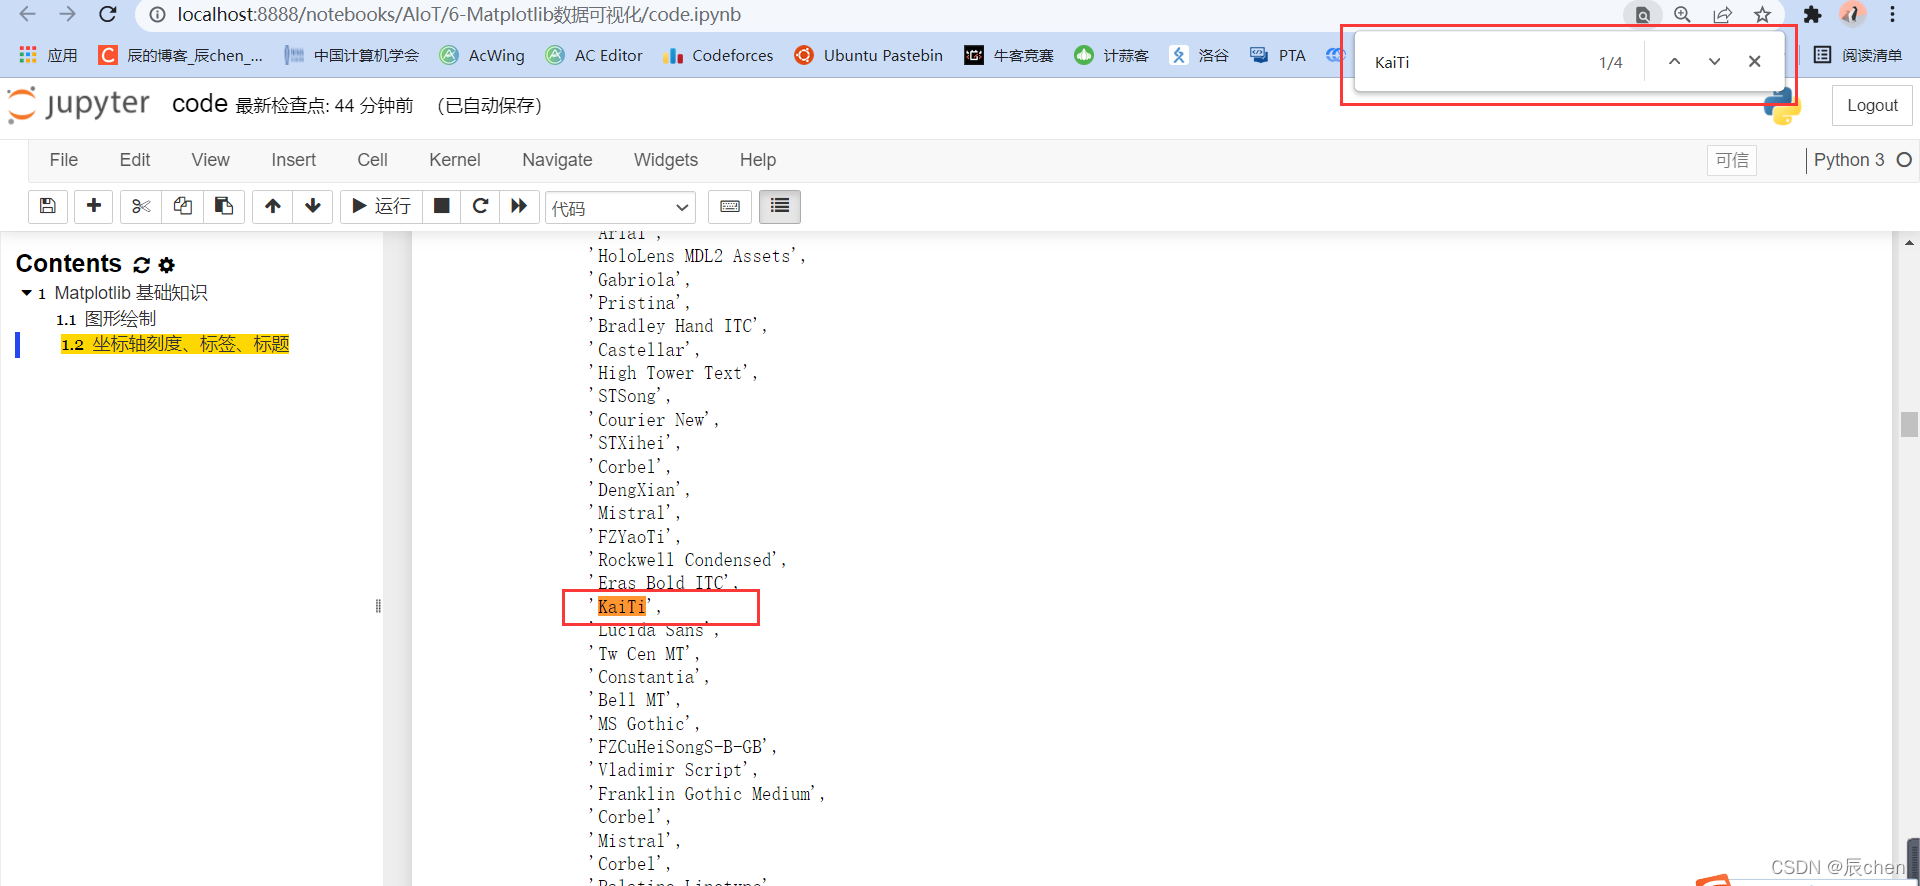This screenshot has height=886, width=1920.
Task: Click the find bar search field
Action: 1478,62
